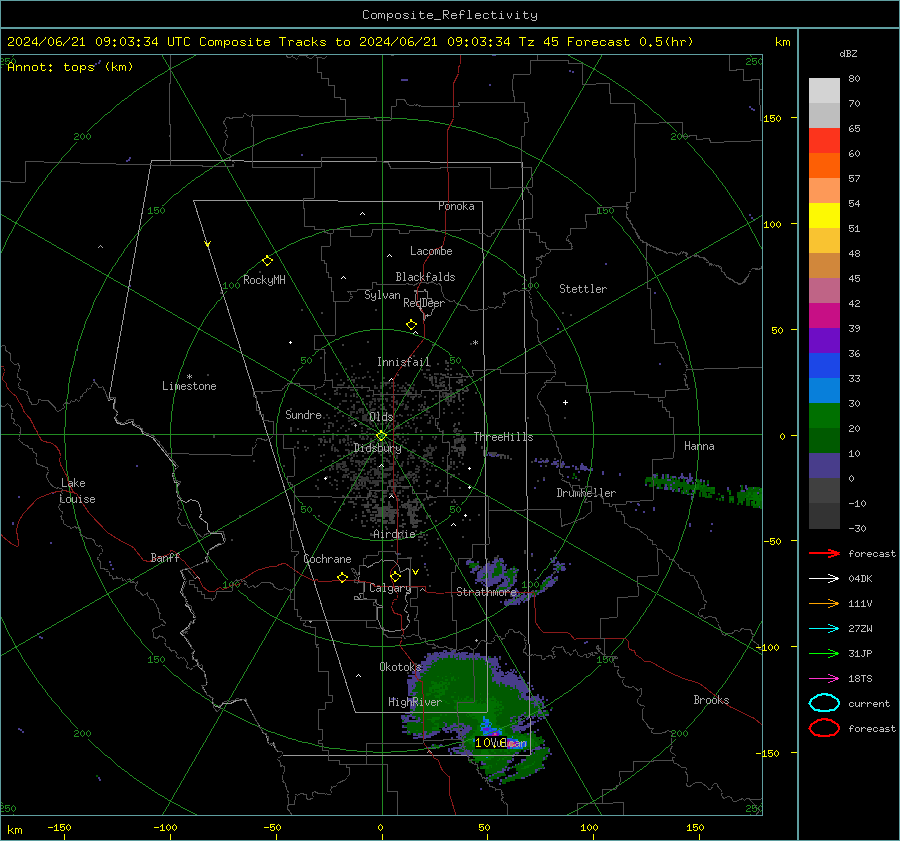Click the 'current' legend label
The height and width of the screenshot is (841, 900).
click(x=869, y=703)
